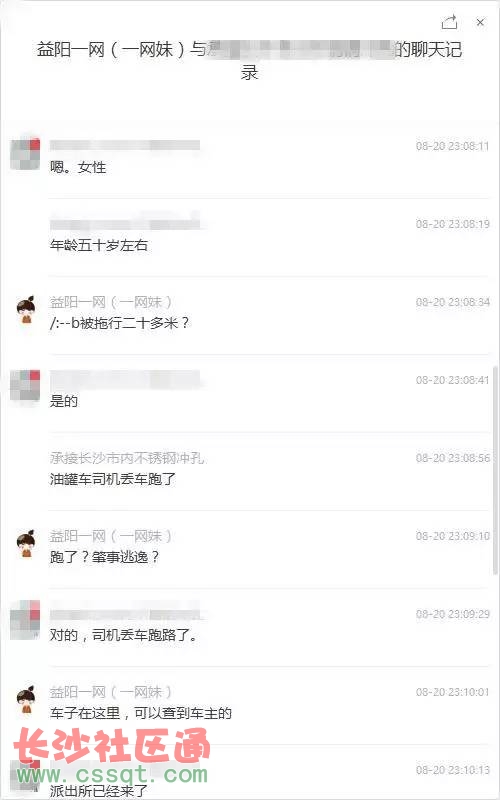Select the message "派出所已经来了"
The height and width of the screenshot is (800, 500).
pyautogui.click(x=99, y=791)
